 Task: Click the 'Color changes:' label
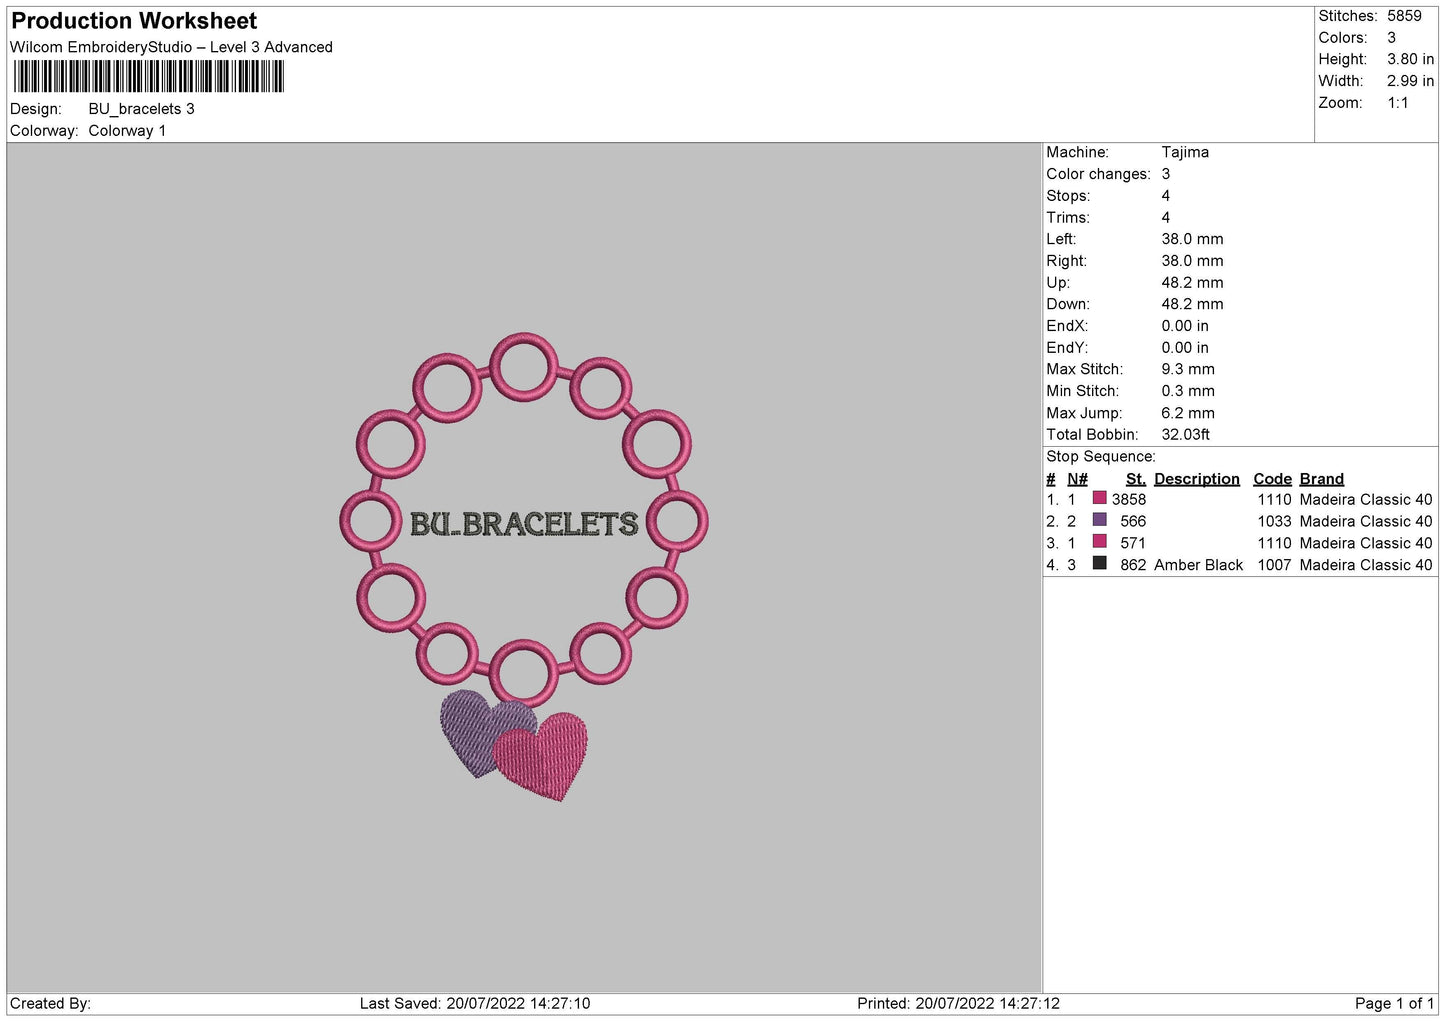tap(1098, 174)
